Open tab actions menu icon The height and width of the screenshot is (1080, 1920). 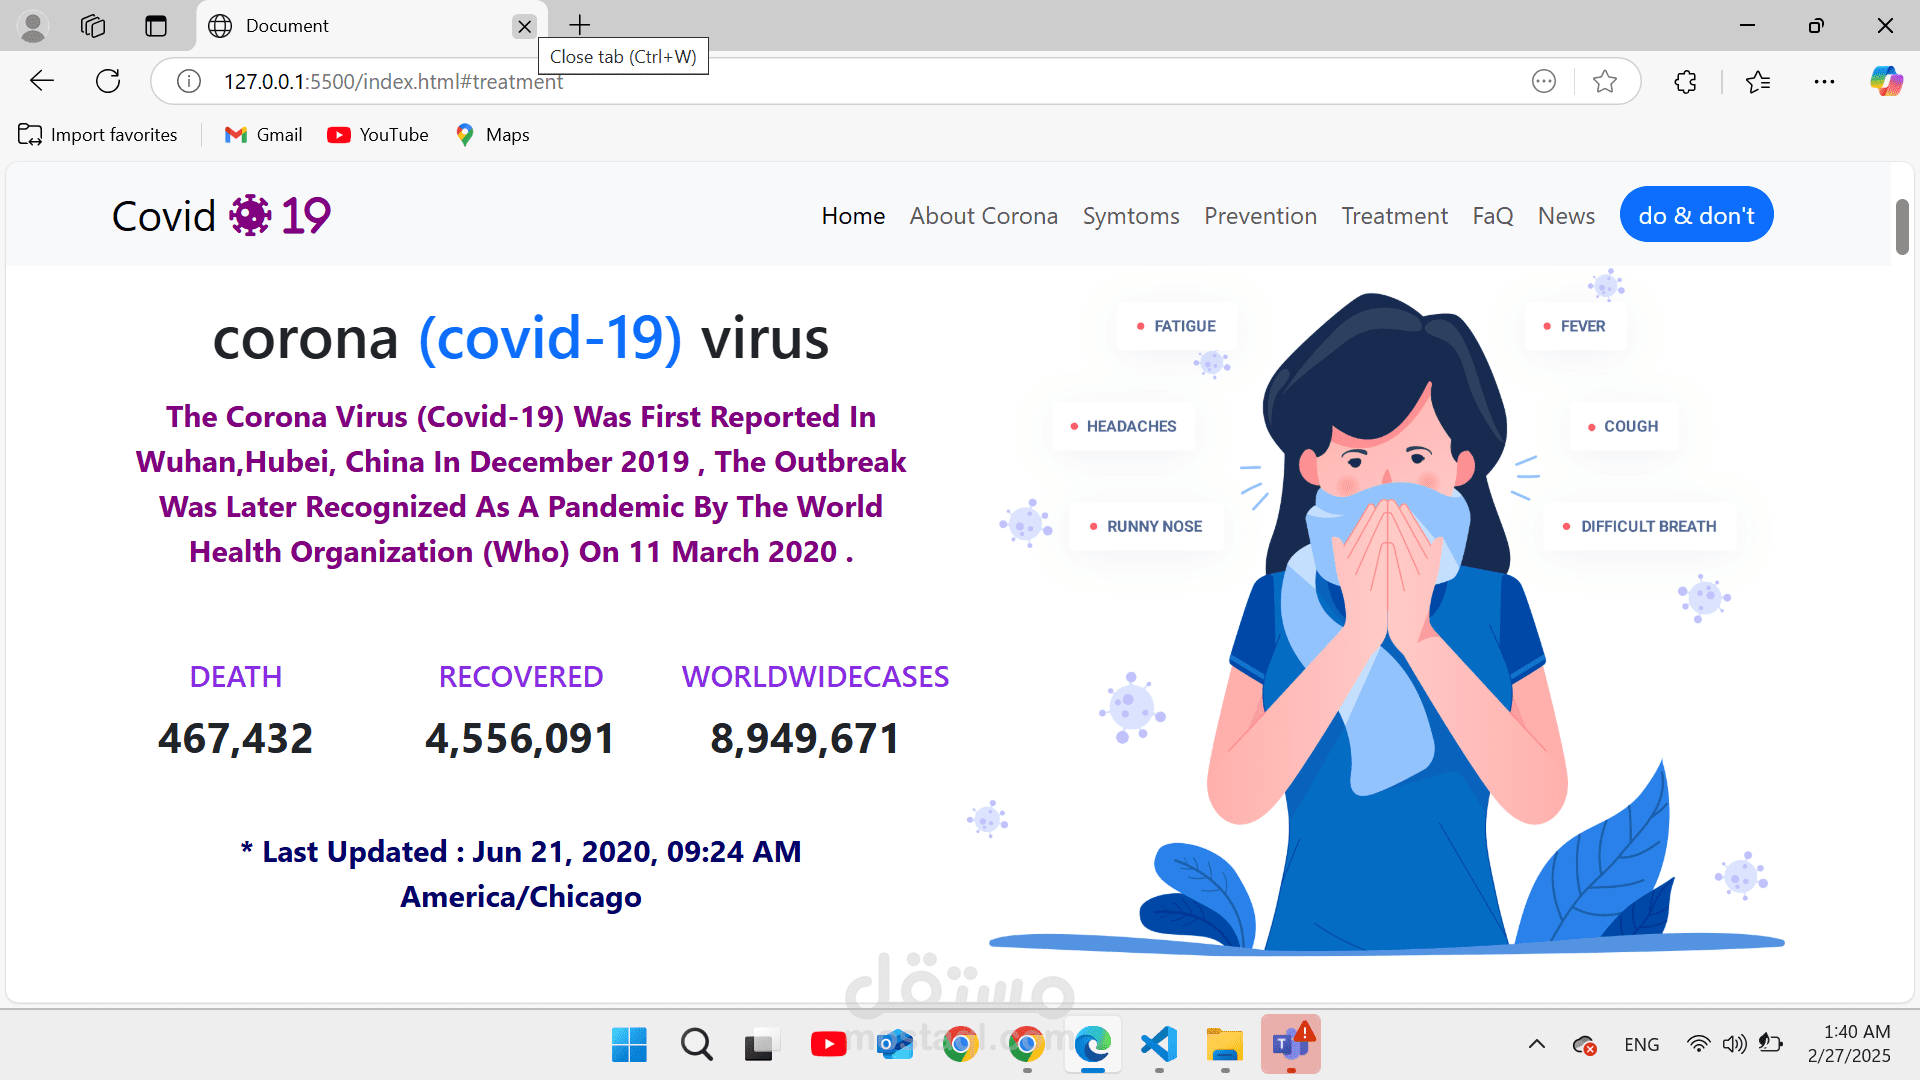click(x=156, y=26)
